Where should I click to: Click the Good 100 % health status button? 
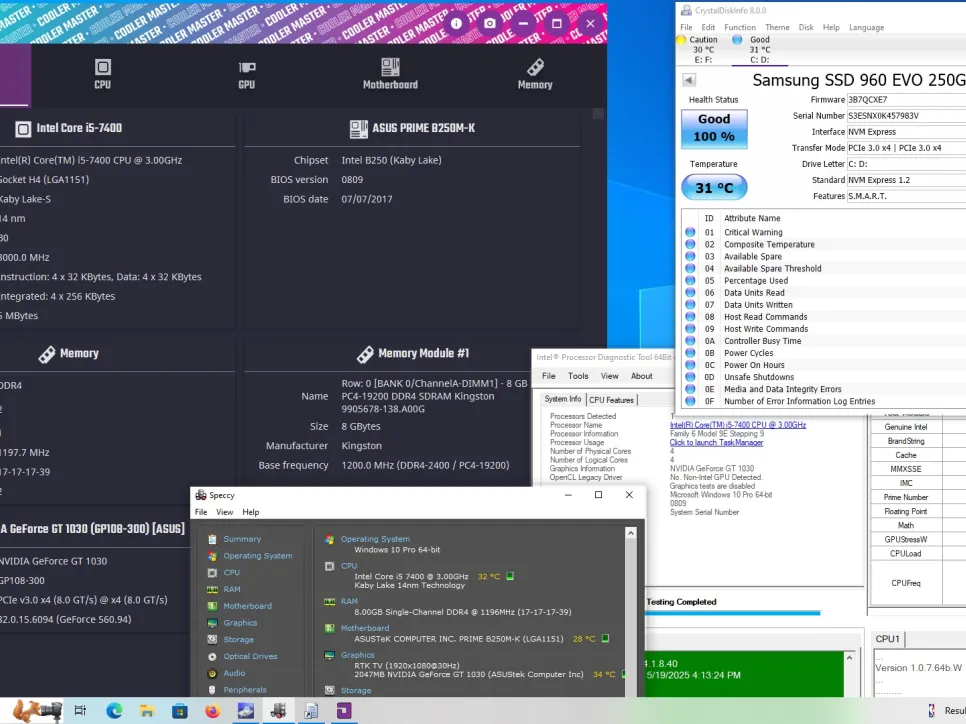[x=714, y=128]
